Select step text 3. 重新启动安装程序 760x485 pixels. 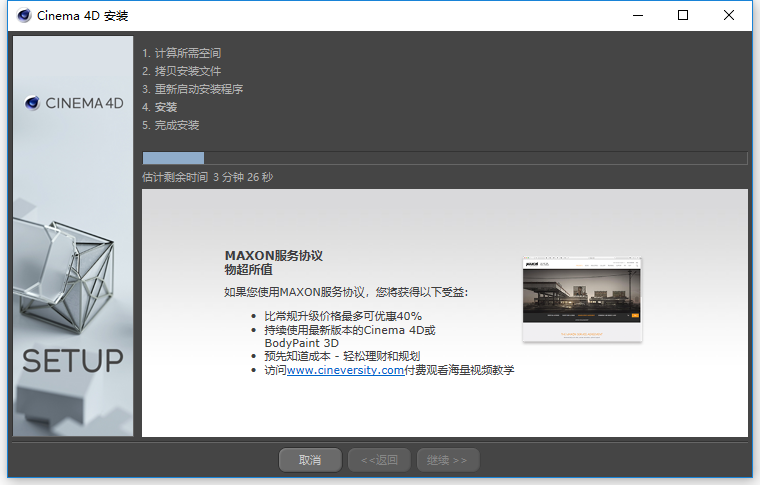coord(192,89)
